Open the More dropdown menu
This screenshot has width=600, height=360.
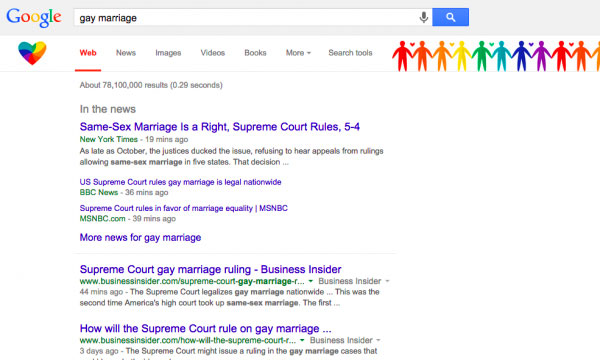point(298,53)
